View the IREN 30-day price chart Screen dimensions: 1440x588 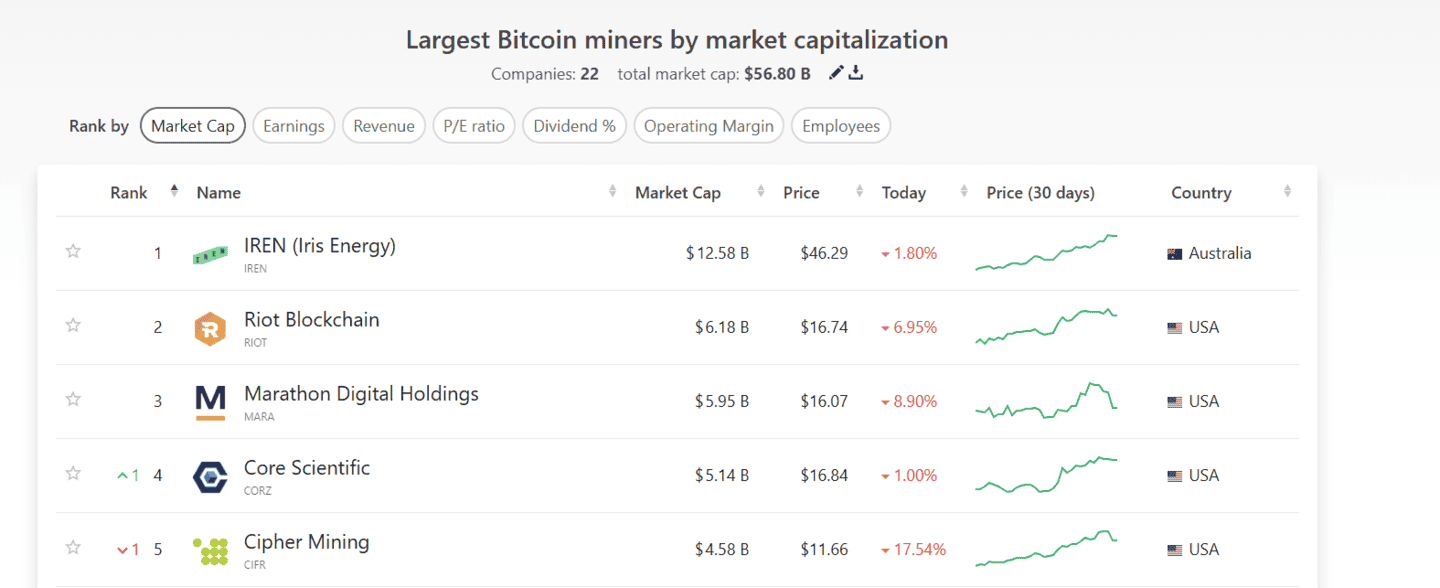[1047, 253]
